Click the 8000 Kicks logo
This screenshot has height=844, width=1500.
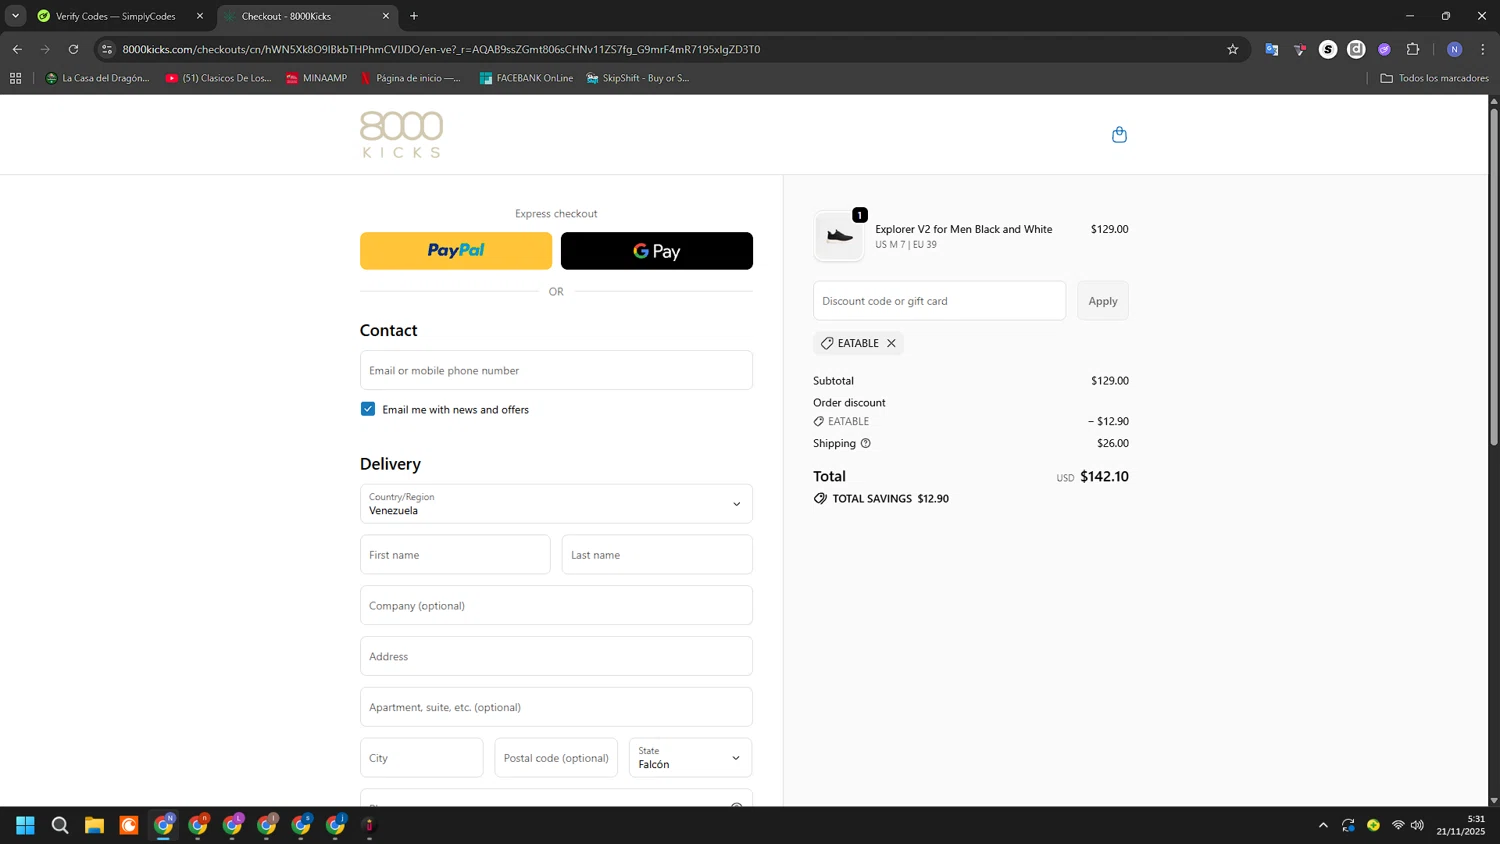pos(401,134)
